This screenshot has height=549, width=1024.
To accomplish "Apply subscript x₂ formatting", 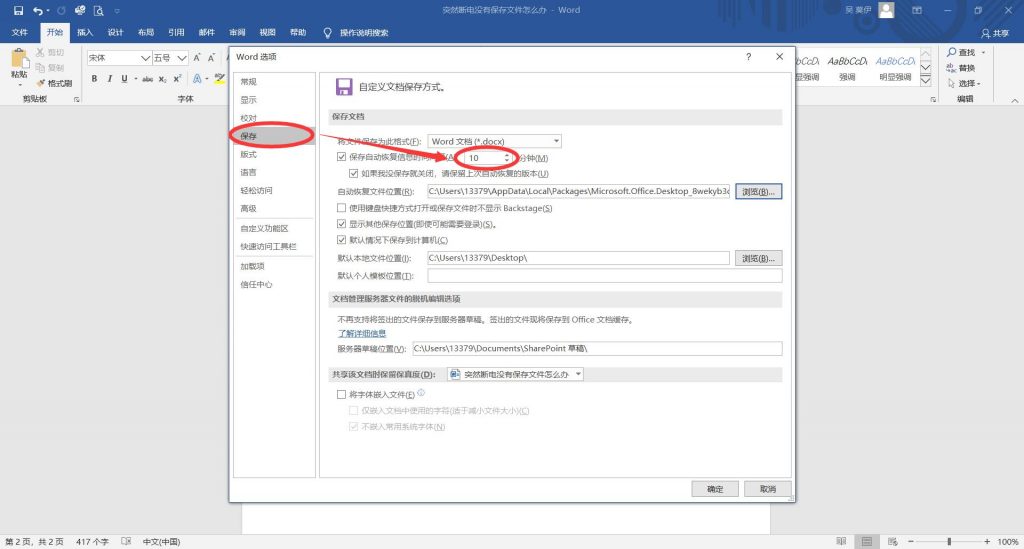I will click(163, 79).
